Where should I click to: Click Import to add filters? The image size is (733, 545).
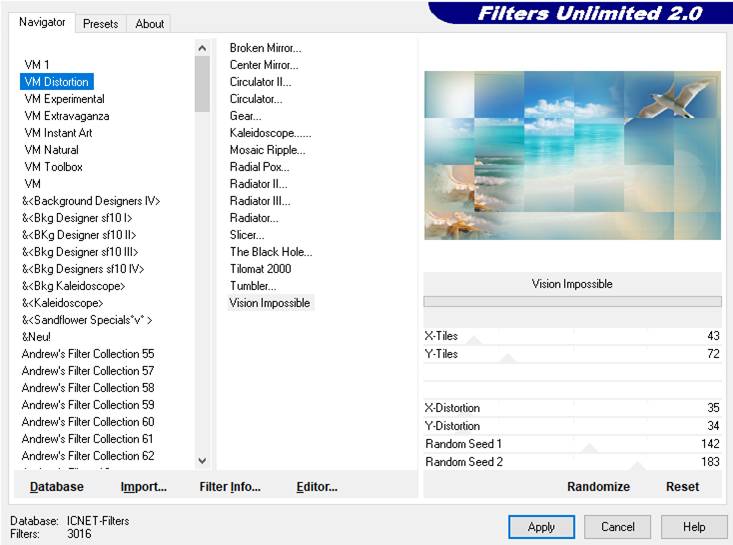[x=143, y=487]
